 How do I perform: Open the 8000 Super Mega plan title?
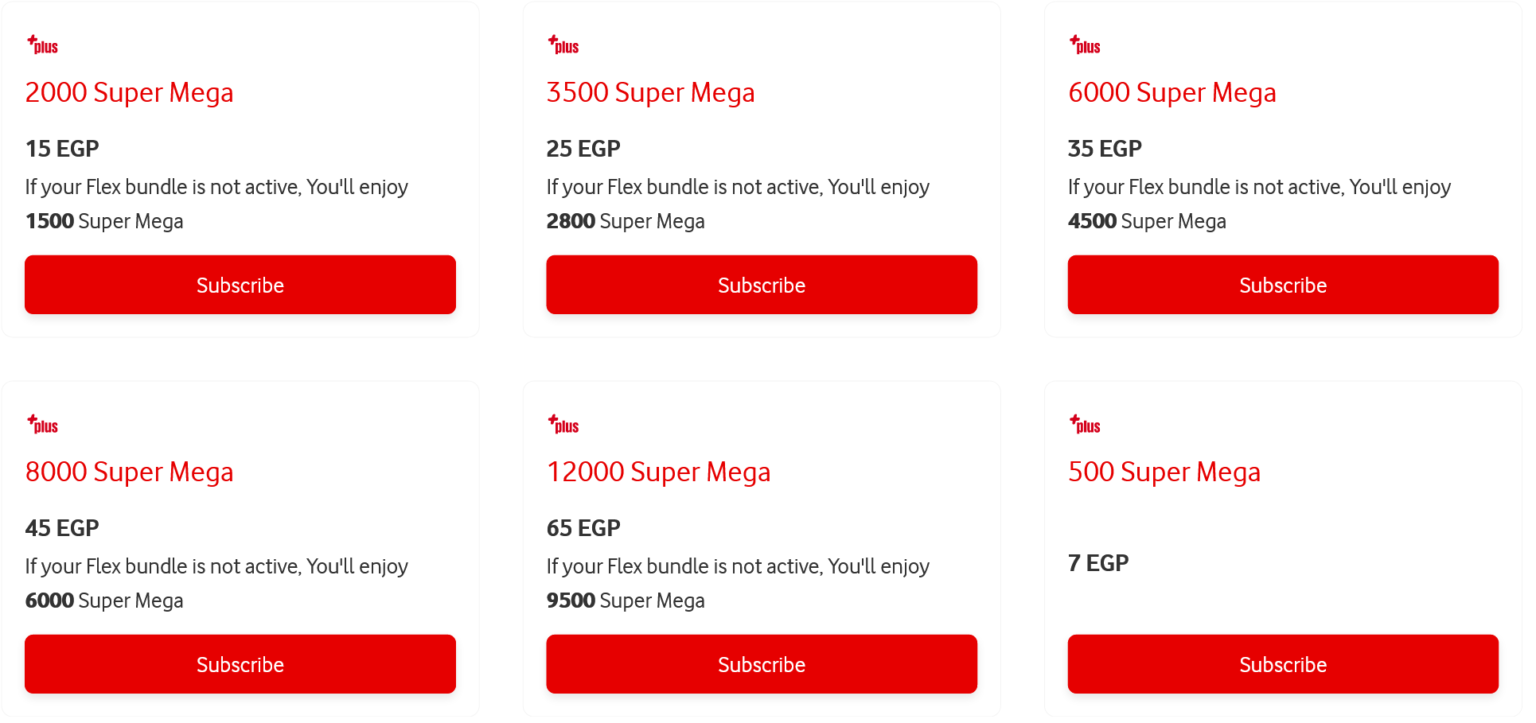[x=129, y=471]
